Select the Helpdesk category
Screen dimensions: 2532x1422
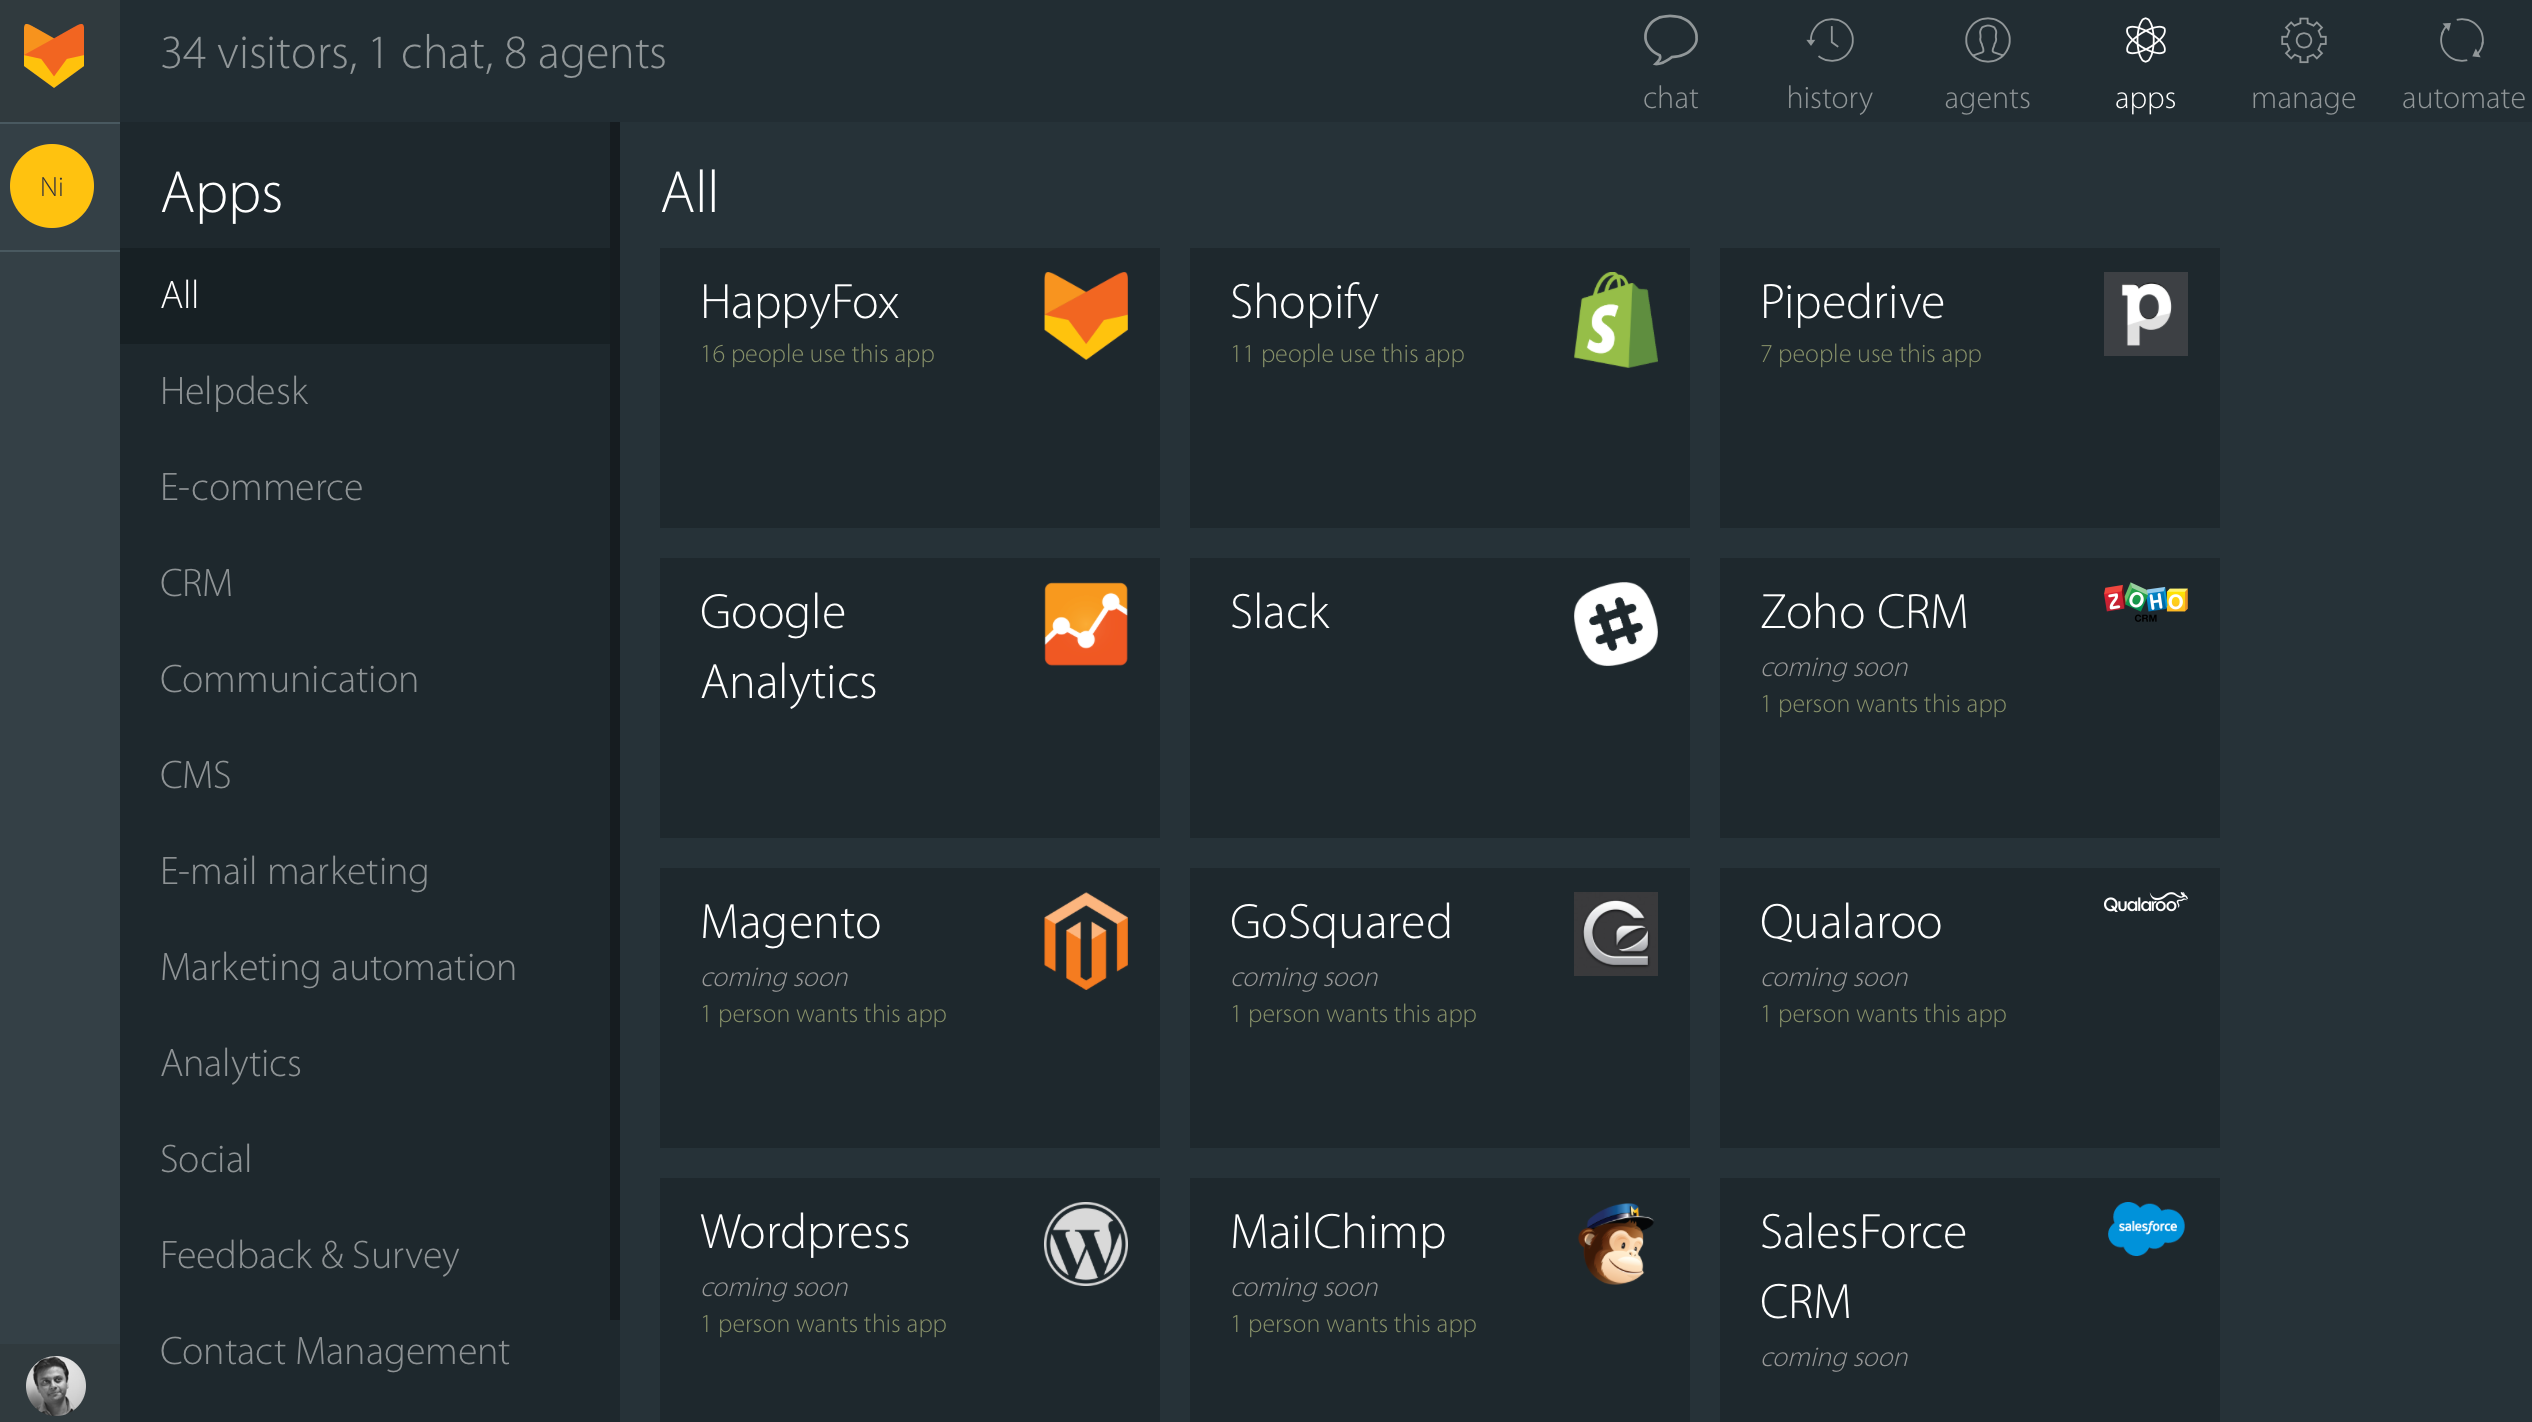234,391
